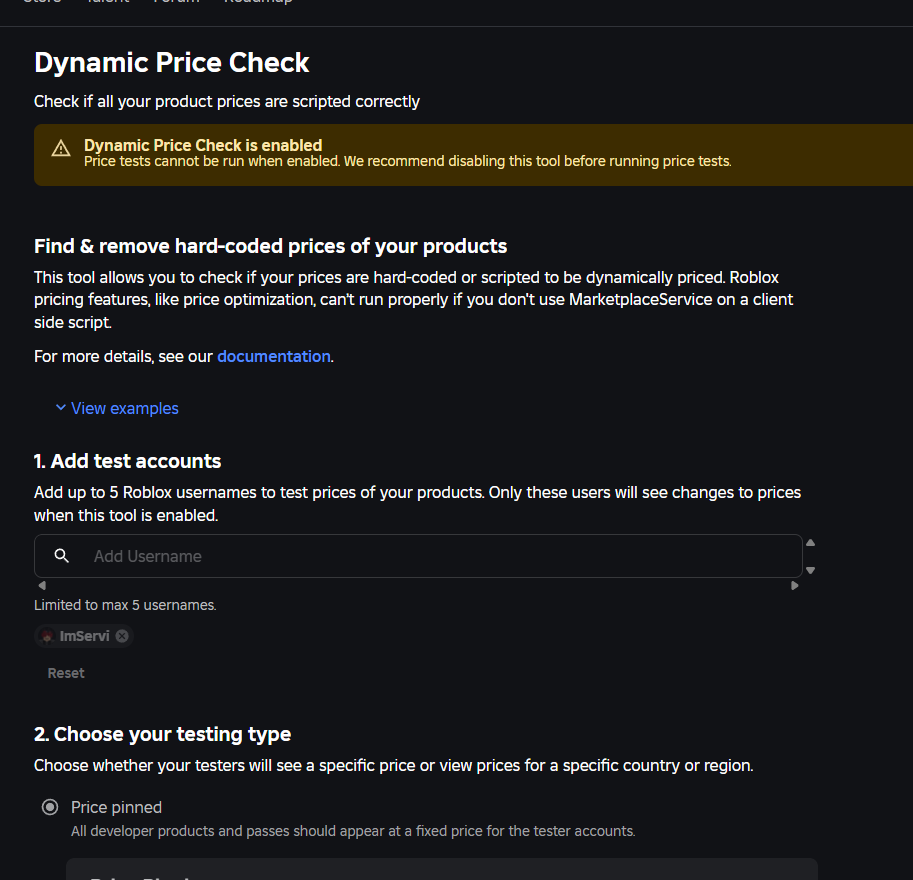Click the scroll right arrow below the username field
The height and width of the screenshot is (880, 913).
point(795,585)
